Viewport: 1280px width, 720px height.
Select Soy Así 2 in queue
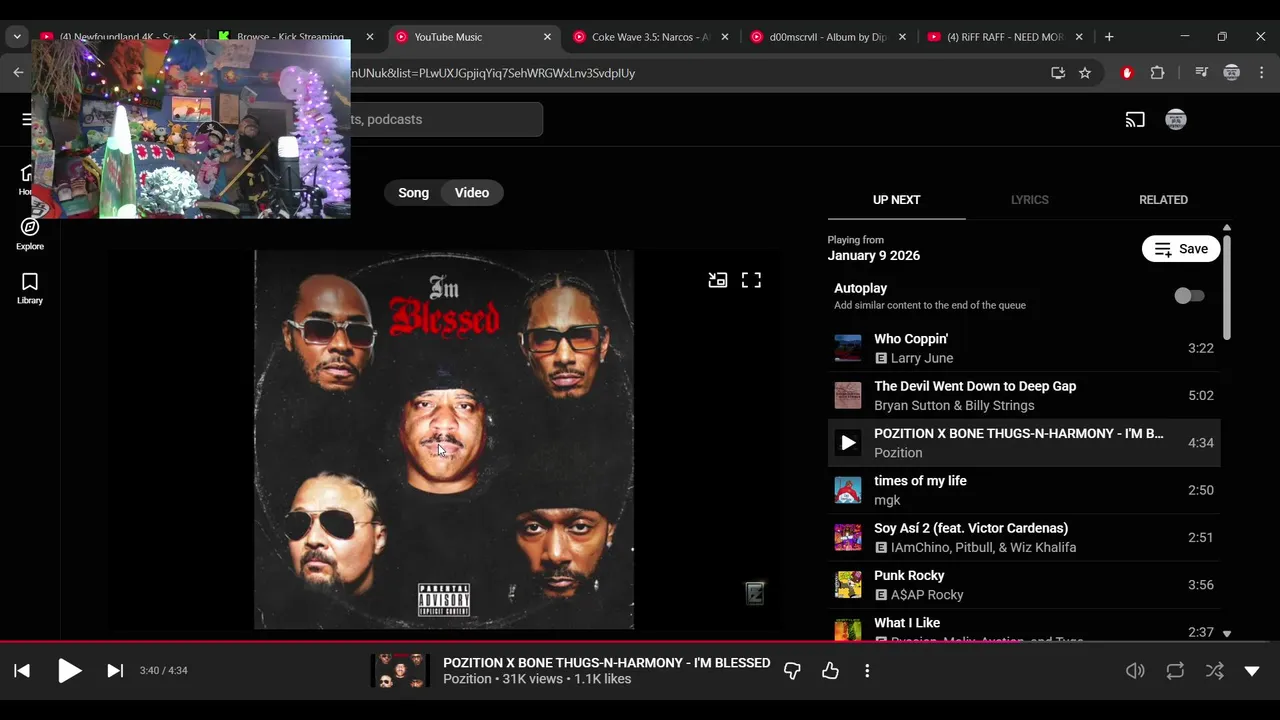[1024, 537]
